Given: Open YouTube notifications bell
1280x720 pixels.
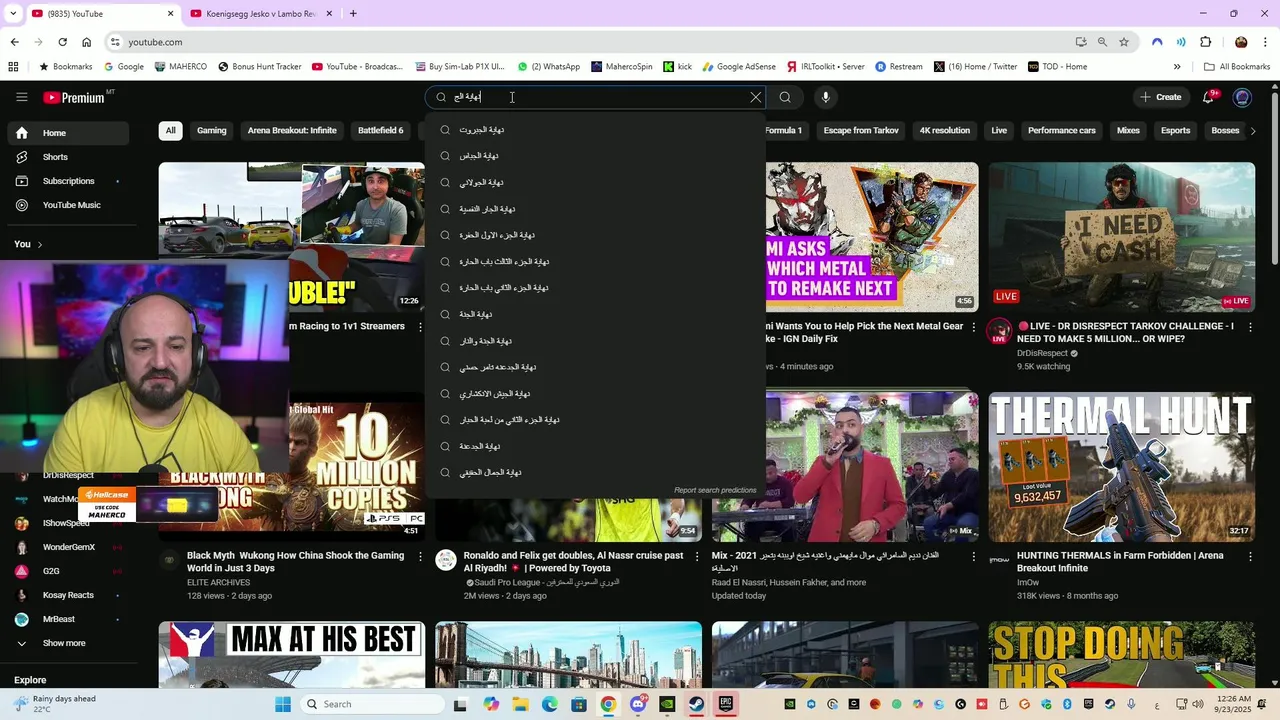Looking at the screenshot, I should coord(1210,97).
